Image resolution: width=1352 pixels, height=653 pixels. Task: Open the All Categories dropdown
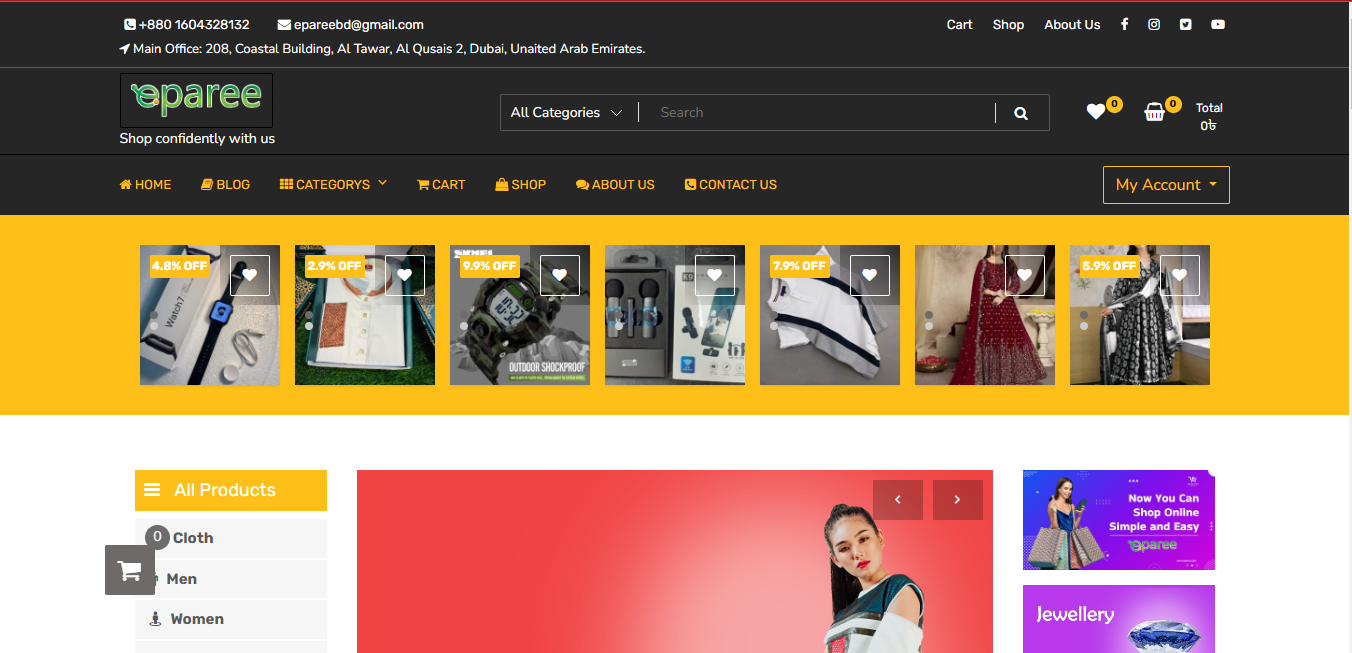pyautogui.click(x=567, y=112)
